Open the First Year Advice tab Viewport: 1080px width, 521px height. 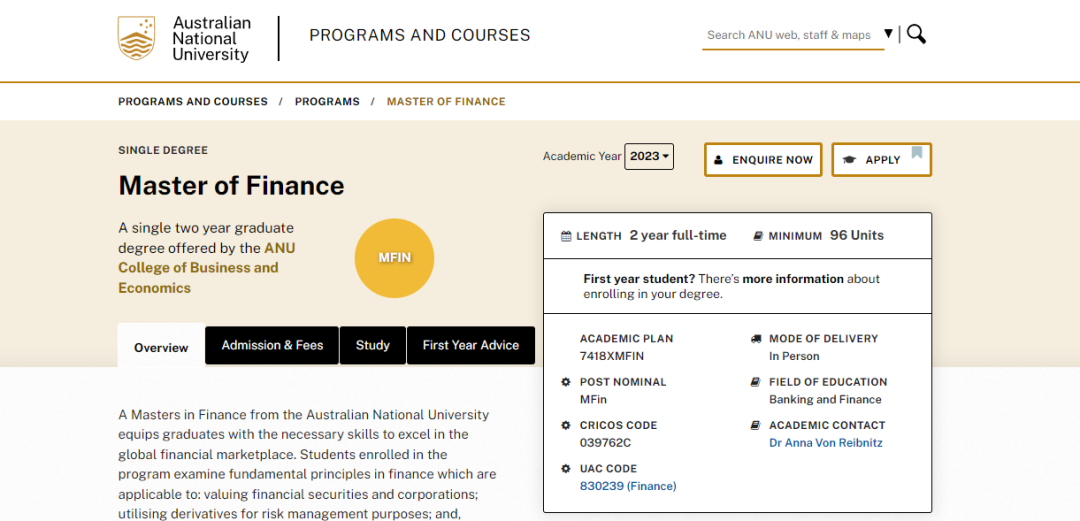click(471, 345)
